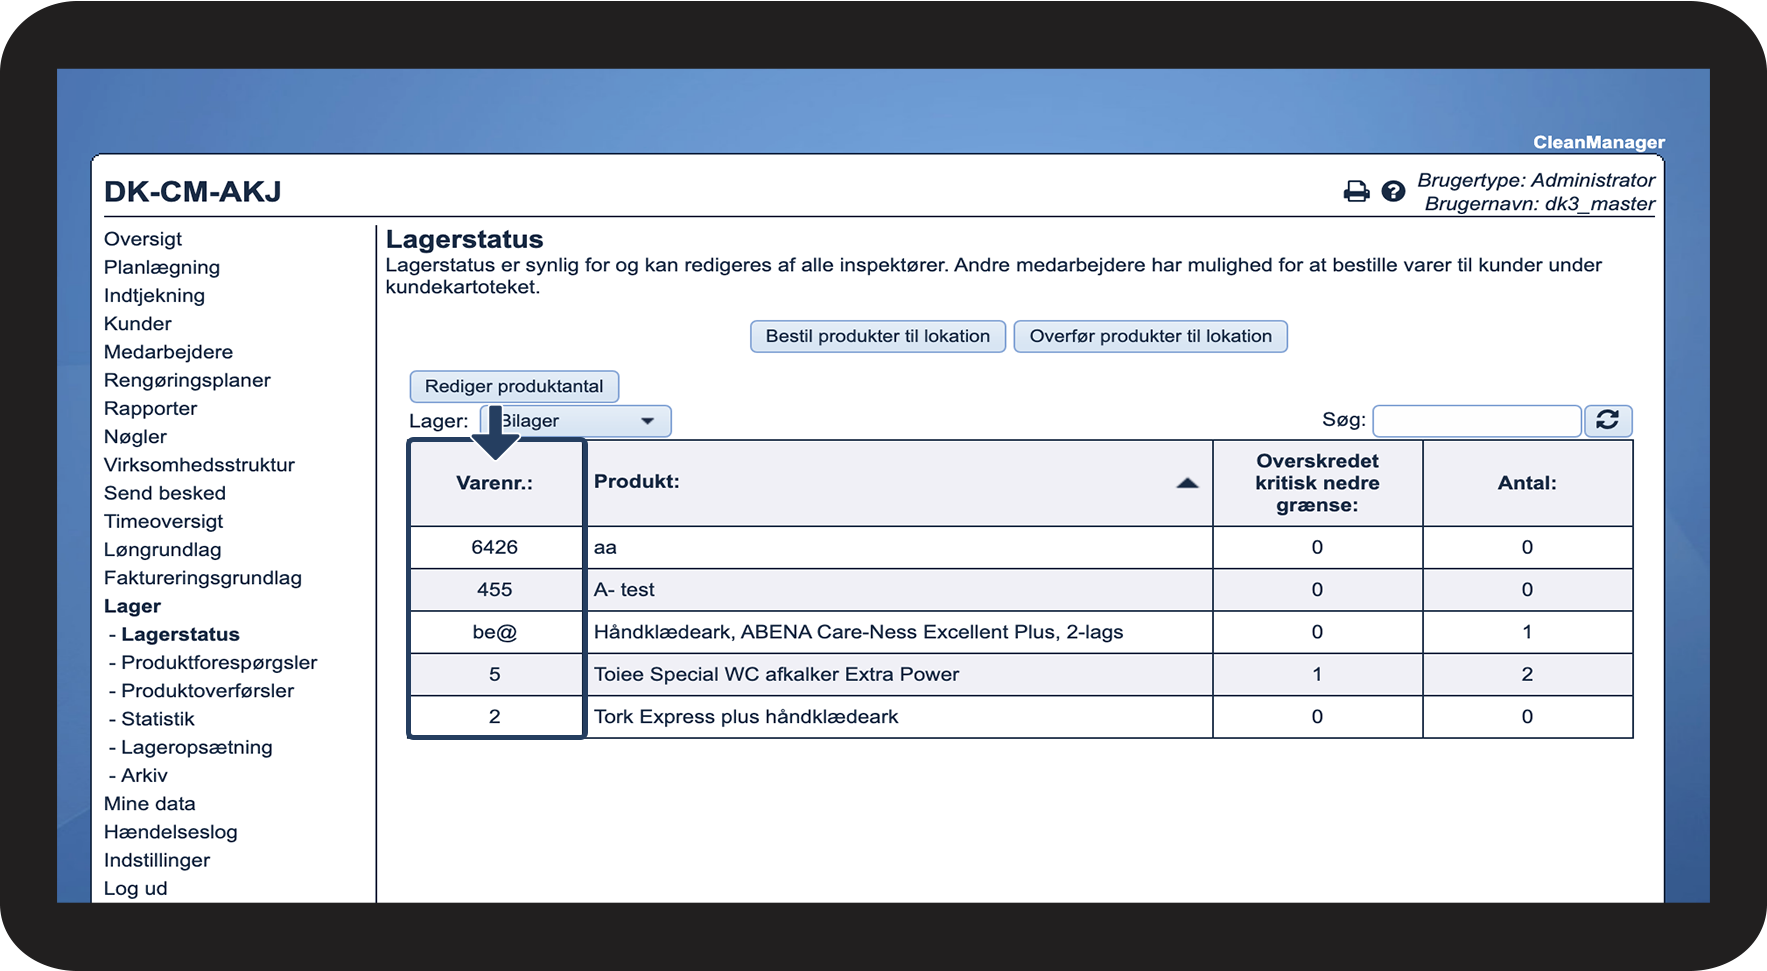Open Indstillinger in the sidebar
The width and height of the screenshot is (1767, 971).
(157, 860)
